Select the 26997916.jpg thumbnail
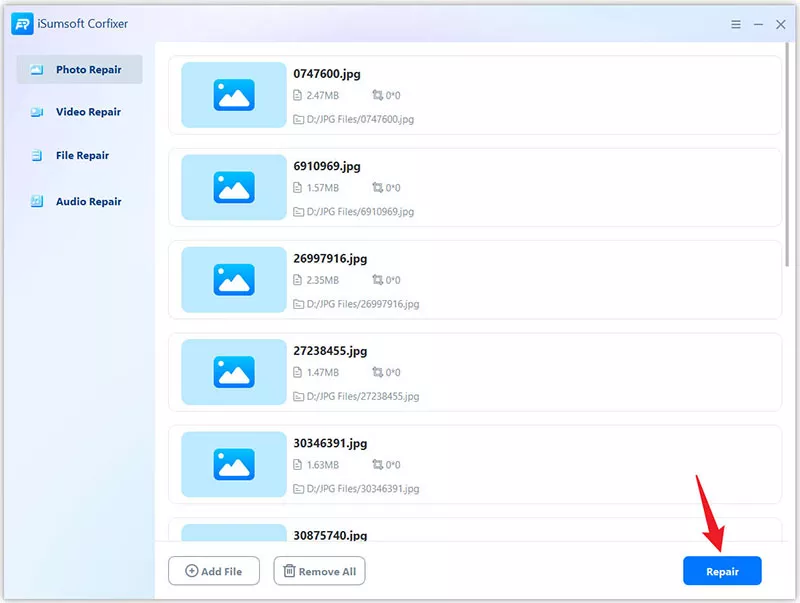Viewport: 800px width, 603px height. tap(234, 280)
